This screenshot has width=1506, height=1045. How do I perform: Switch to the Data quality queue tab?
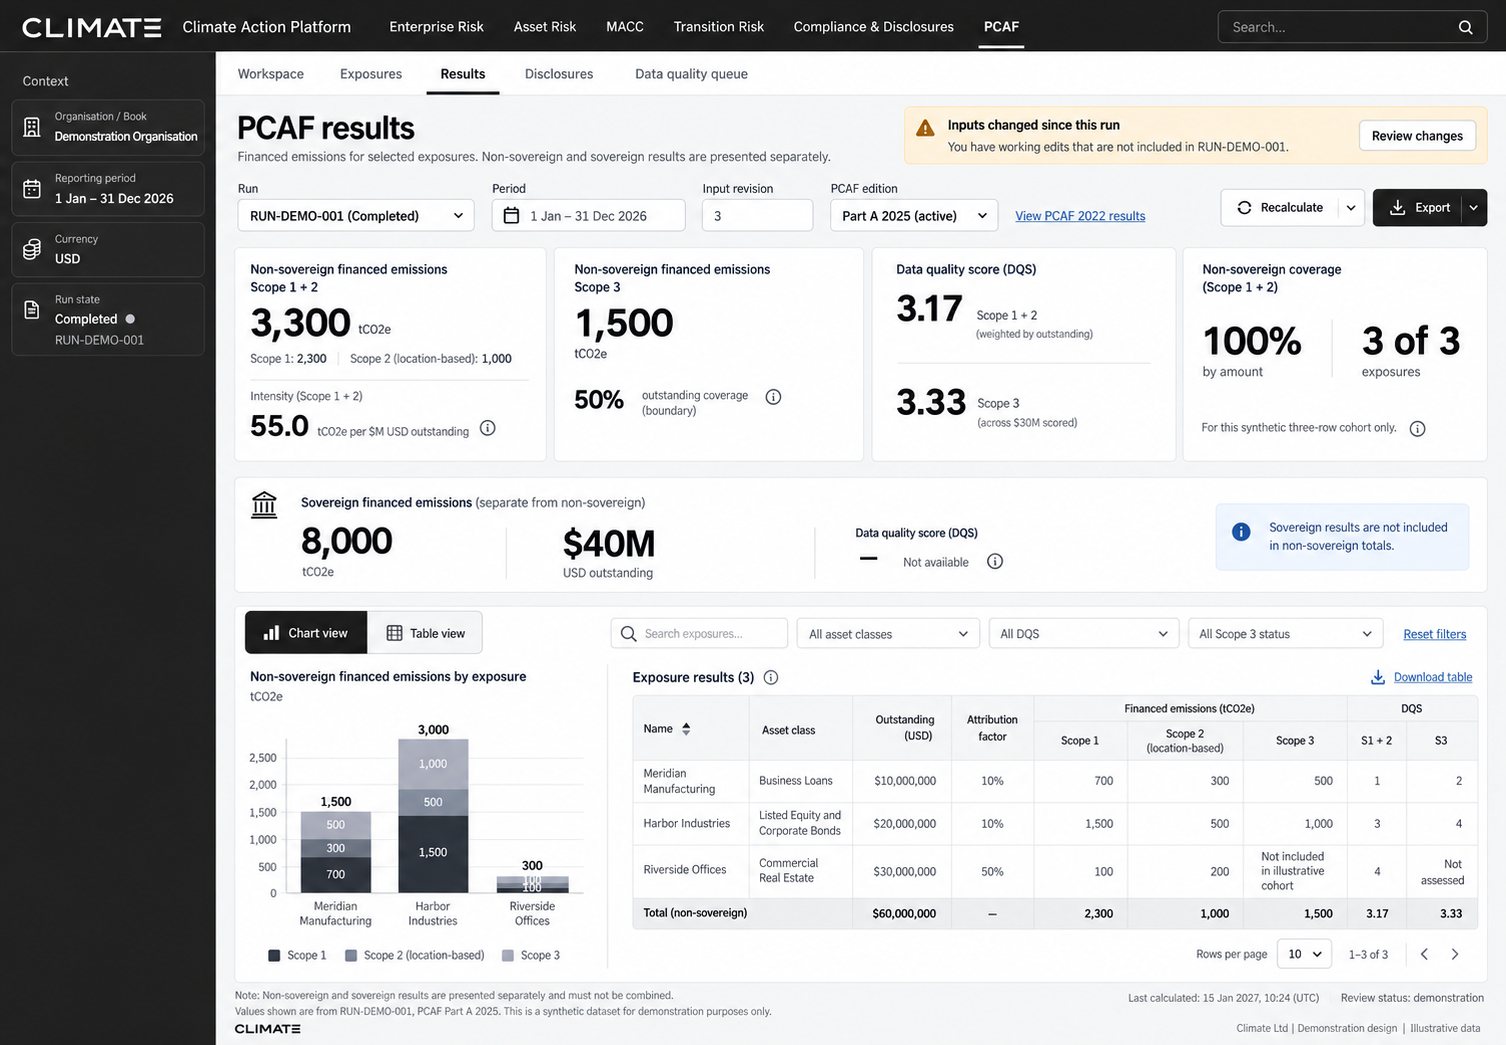(691, 74)
